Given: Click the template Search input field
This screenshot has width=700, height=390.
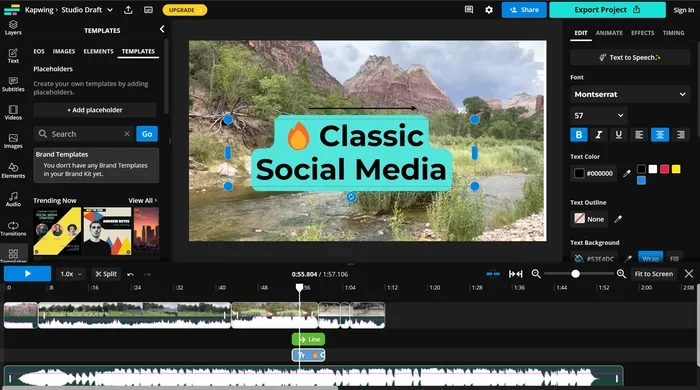Looking at the screenshot, I should point(84,133).
